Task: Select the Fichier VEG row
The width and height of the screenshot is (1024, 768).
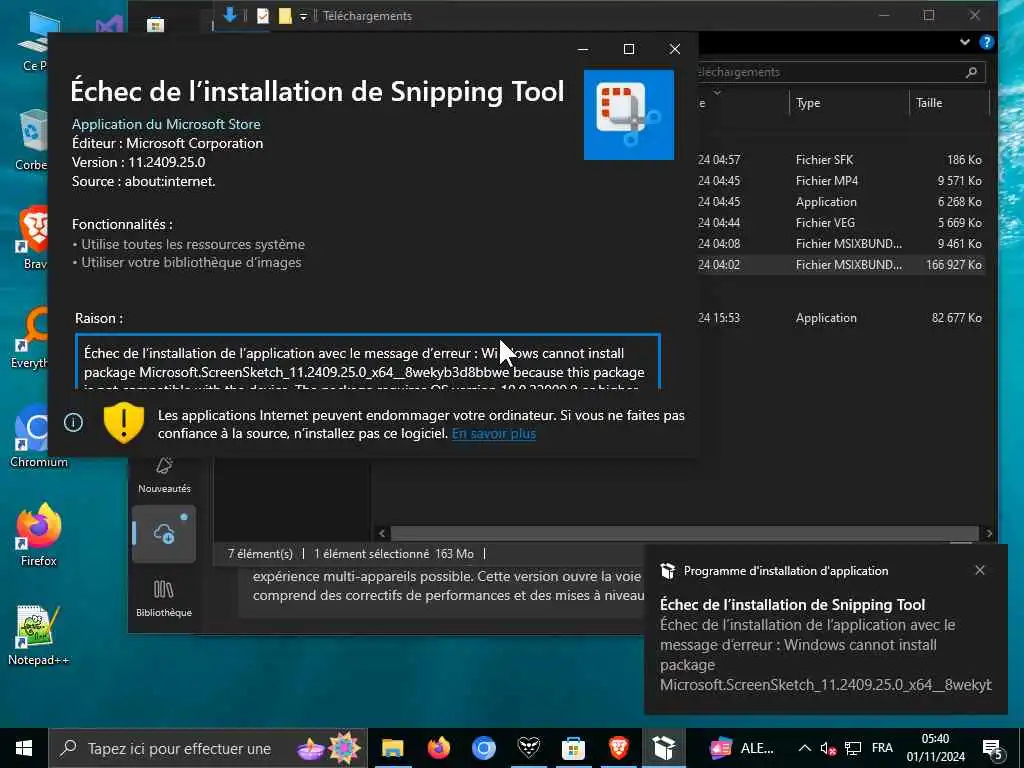Action: tap(841, 223)
